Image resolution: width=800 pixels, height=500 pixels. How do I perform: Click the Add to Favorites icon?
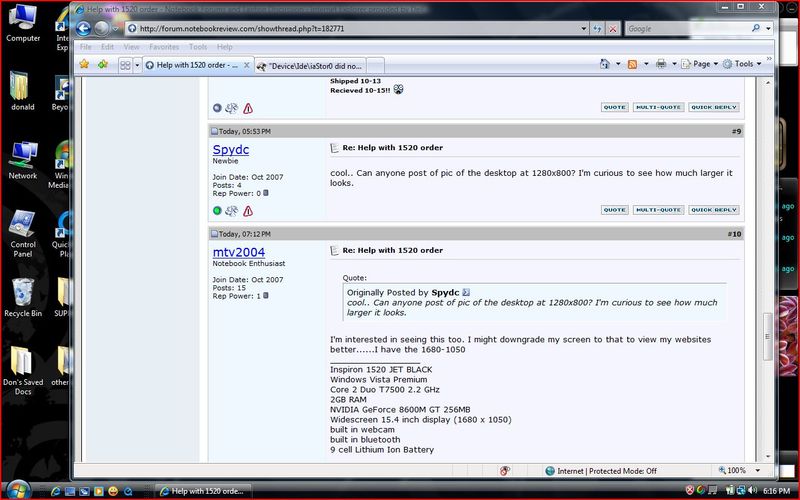coord(103,64)
